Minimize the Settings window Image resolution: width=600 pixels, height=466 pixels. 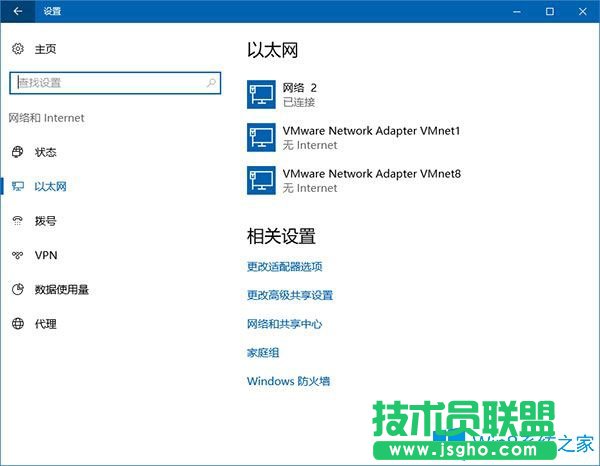click(517, 11)
